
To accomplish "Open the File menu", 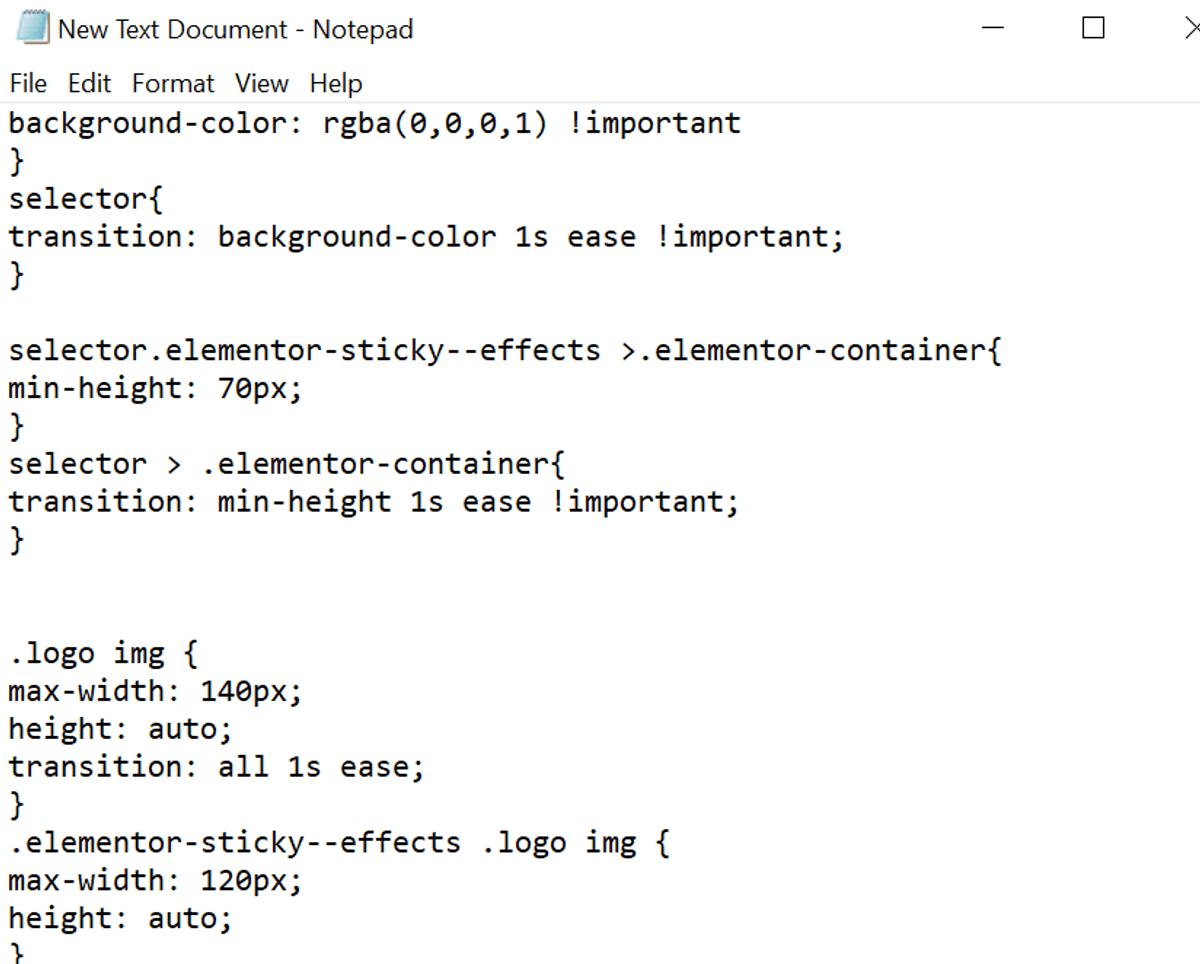I will click(x=28, y=83).
